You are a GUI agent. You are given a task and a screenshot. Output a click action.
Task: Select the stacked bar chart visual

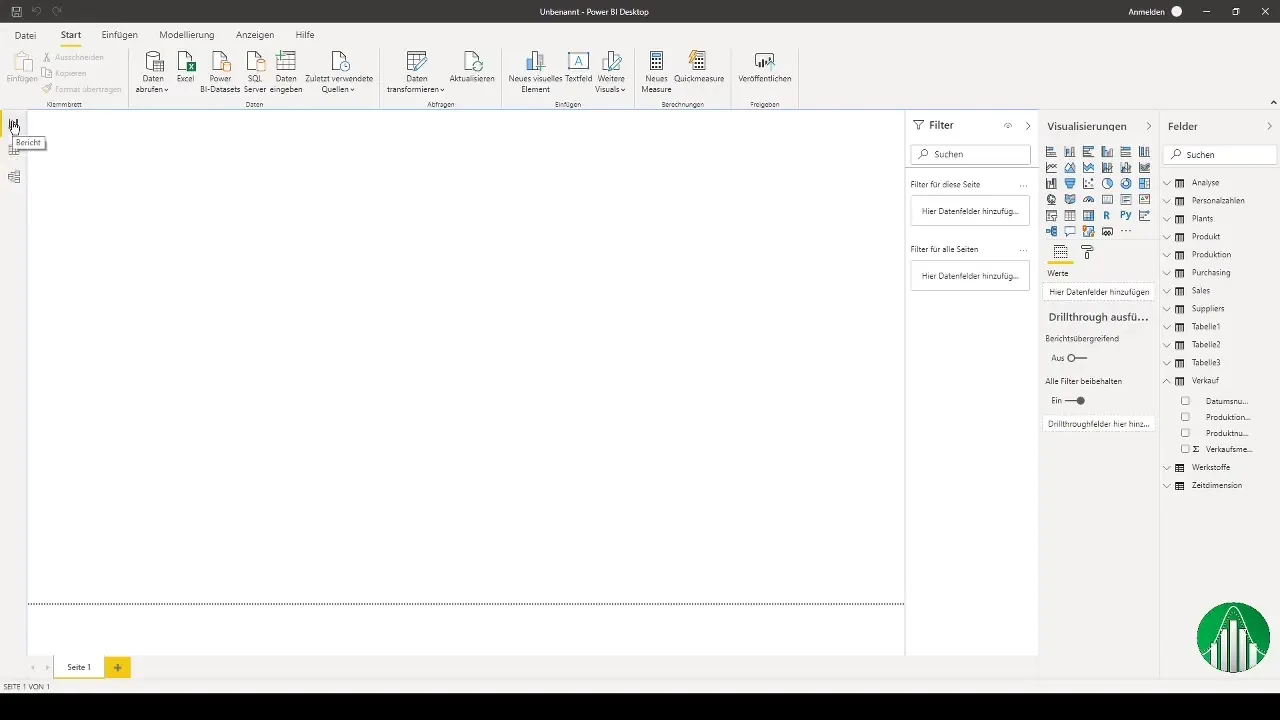click(x=1051, y=152)
